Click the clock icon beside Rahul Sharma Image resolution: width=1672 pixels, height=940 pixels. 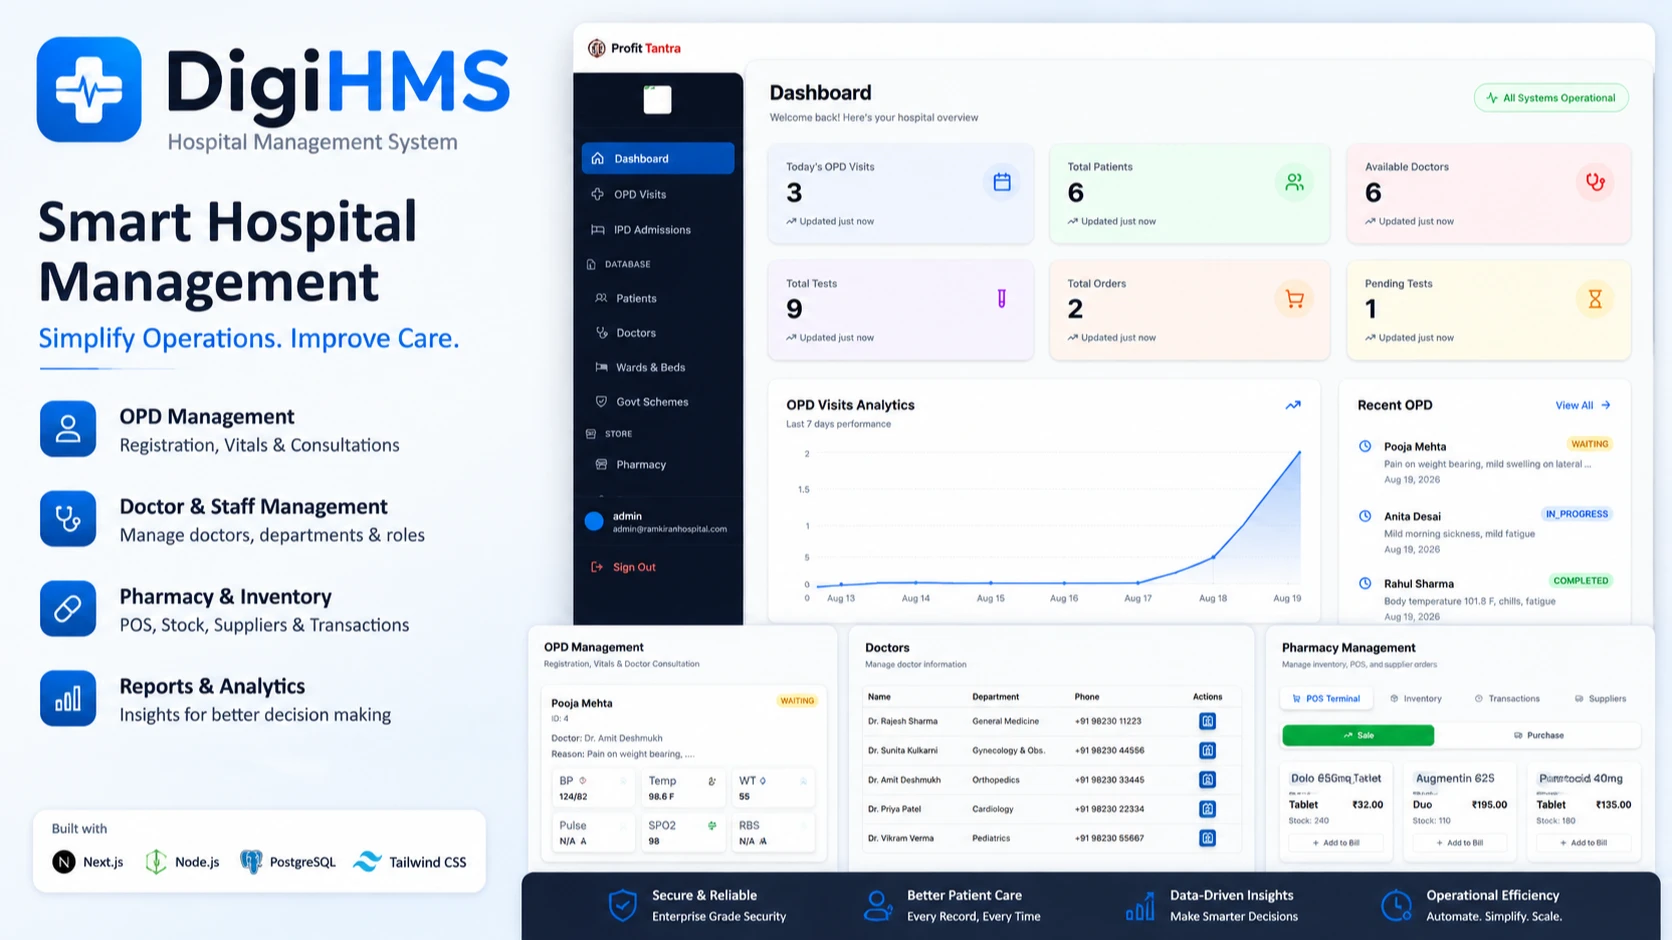[1365, 583]
